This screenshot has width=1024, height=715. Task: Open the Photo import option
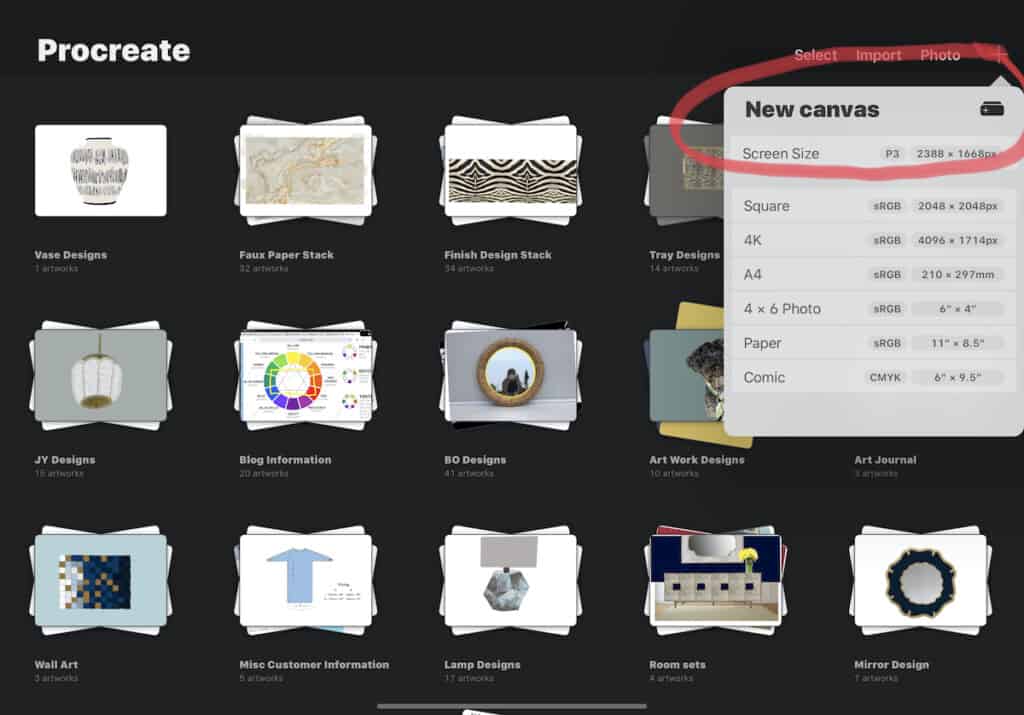[x=940, y=55]
